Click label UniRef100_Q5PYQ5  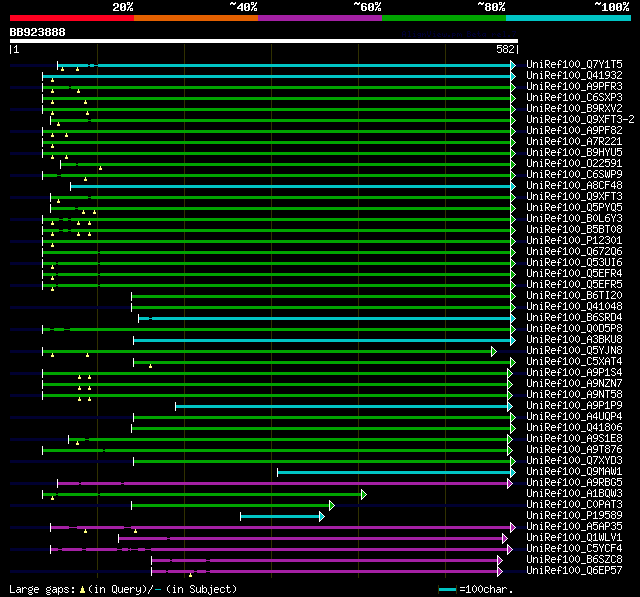[x=574, y=208]
